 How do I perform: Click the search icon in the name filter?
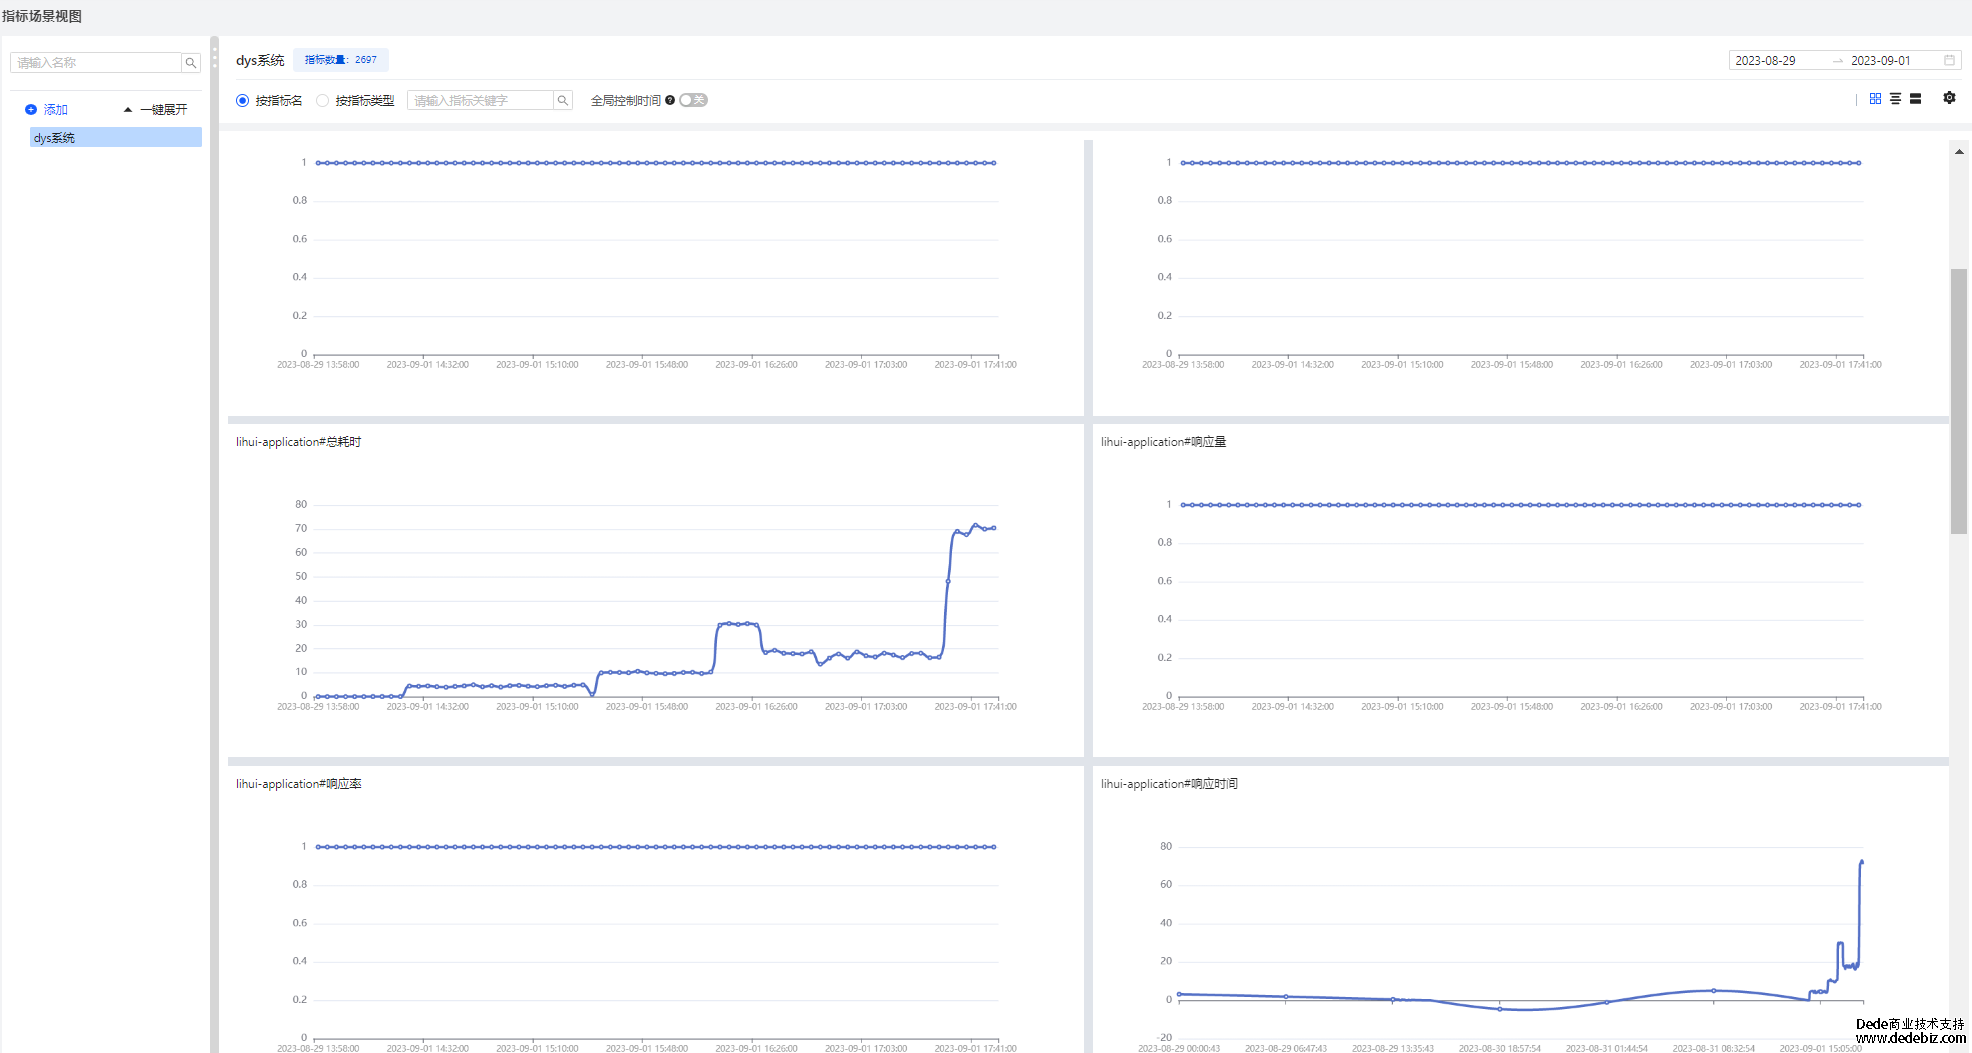coord(190,63)
